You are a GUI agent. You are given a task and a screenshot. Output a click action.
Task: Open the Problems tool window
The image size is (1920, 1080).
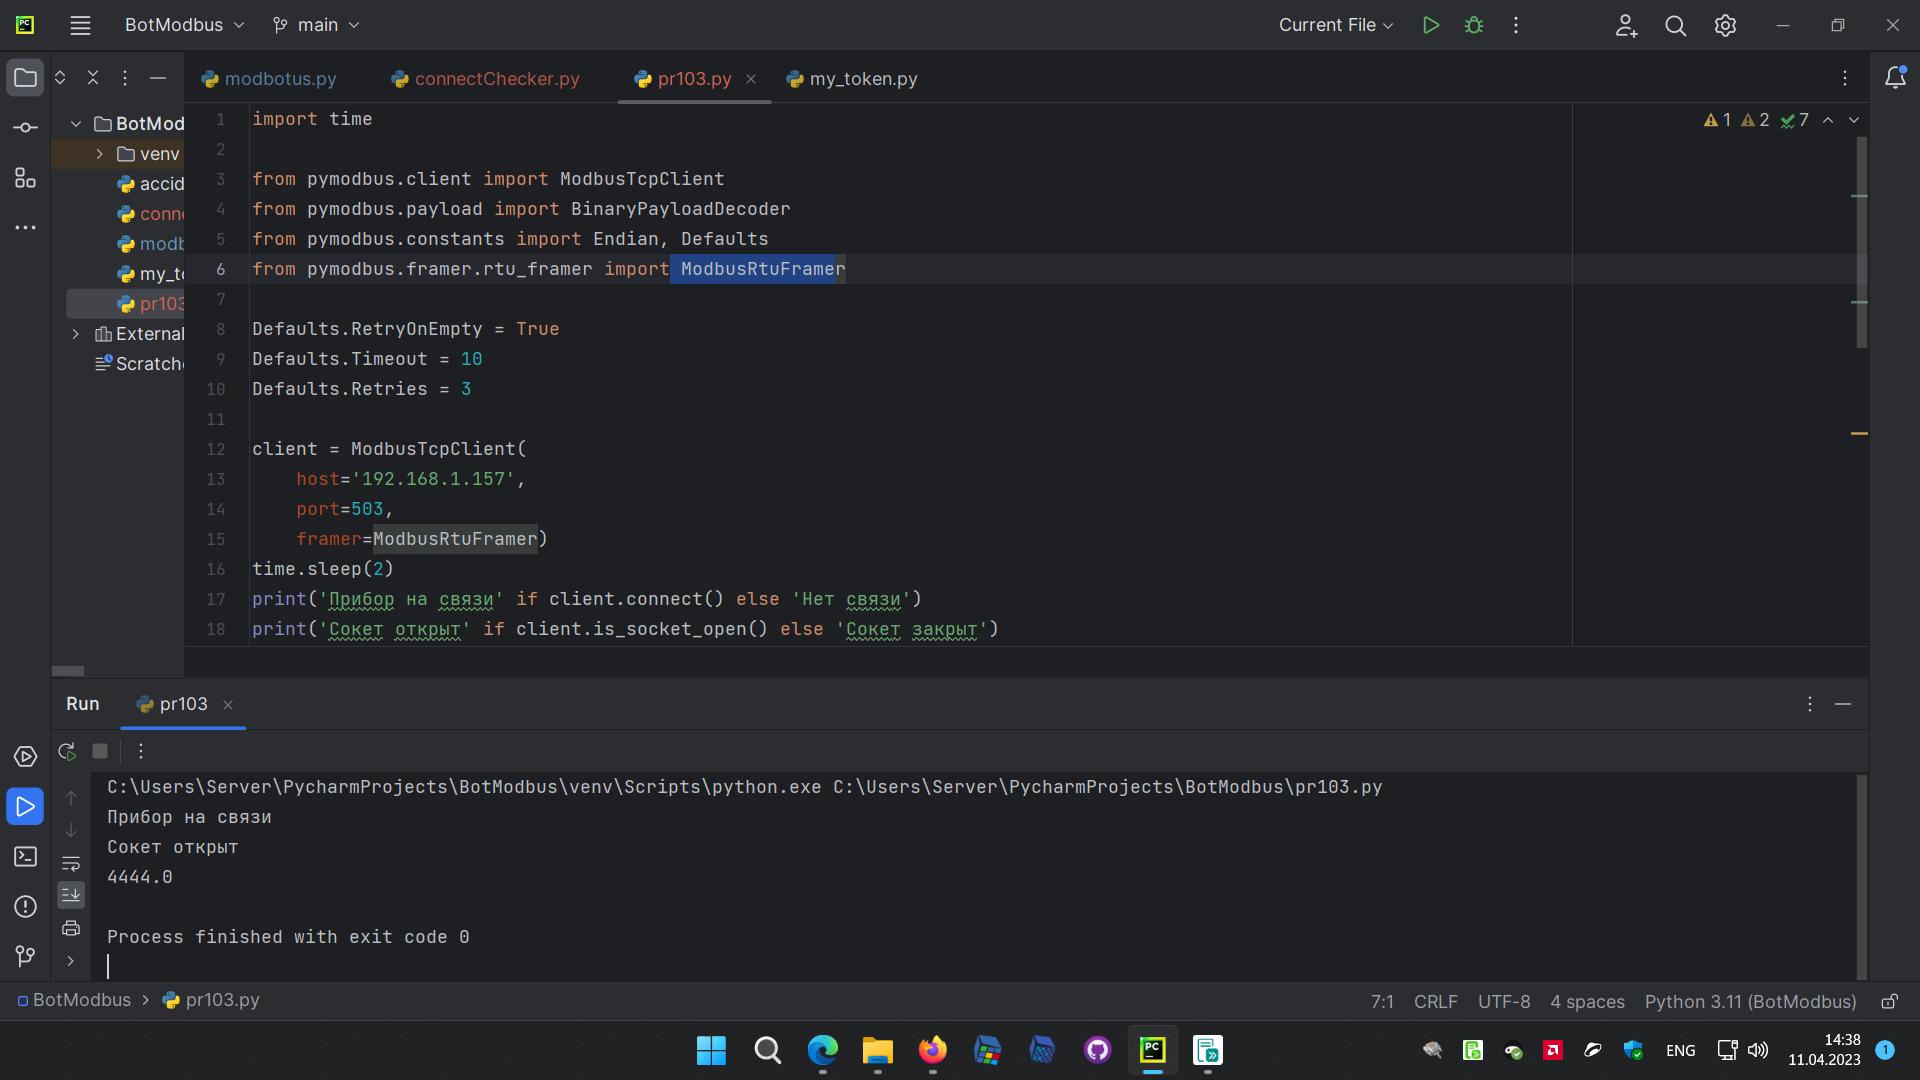[x=26, y=907]
